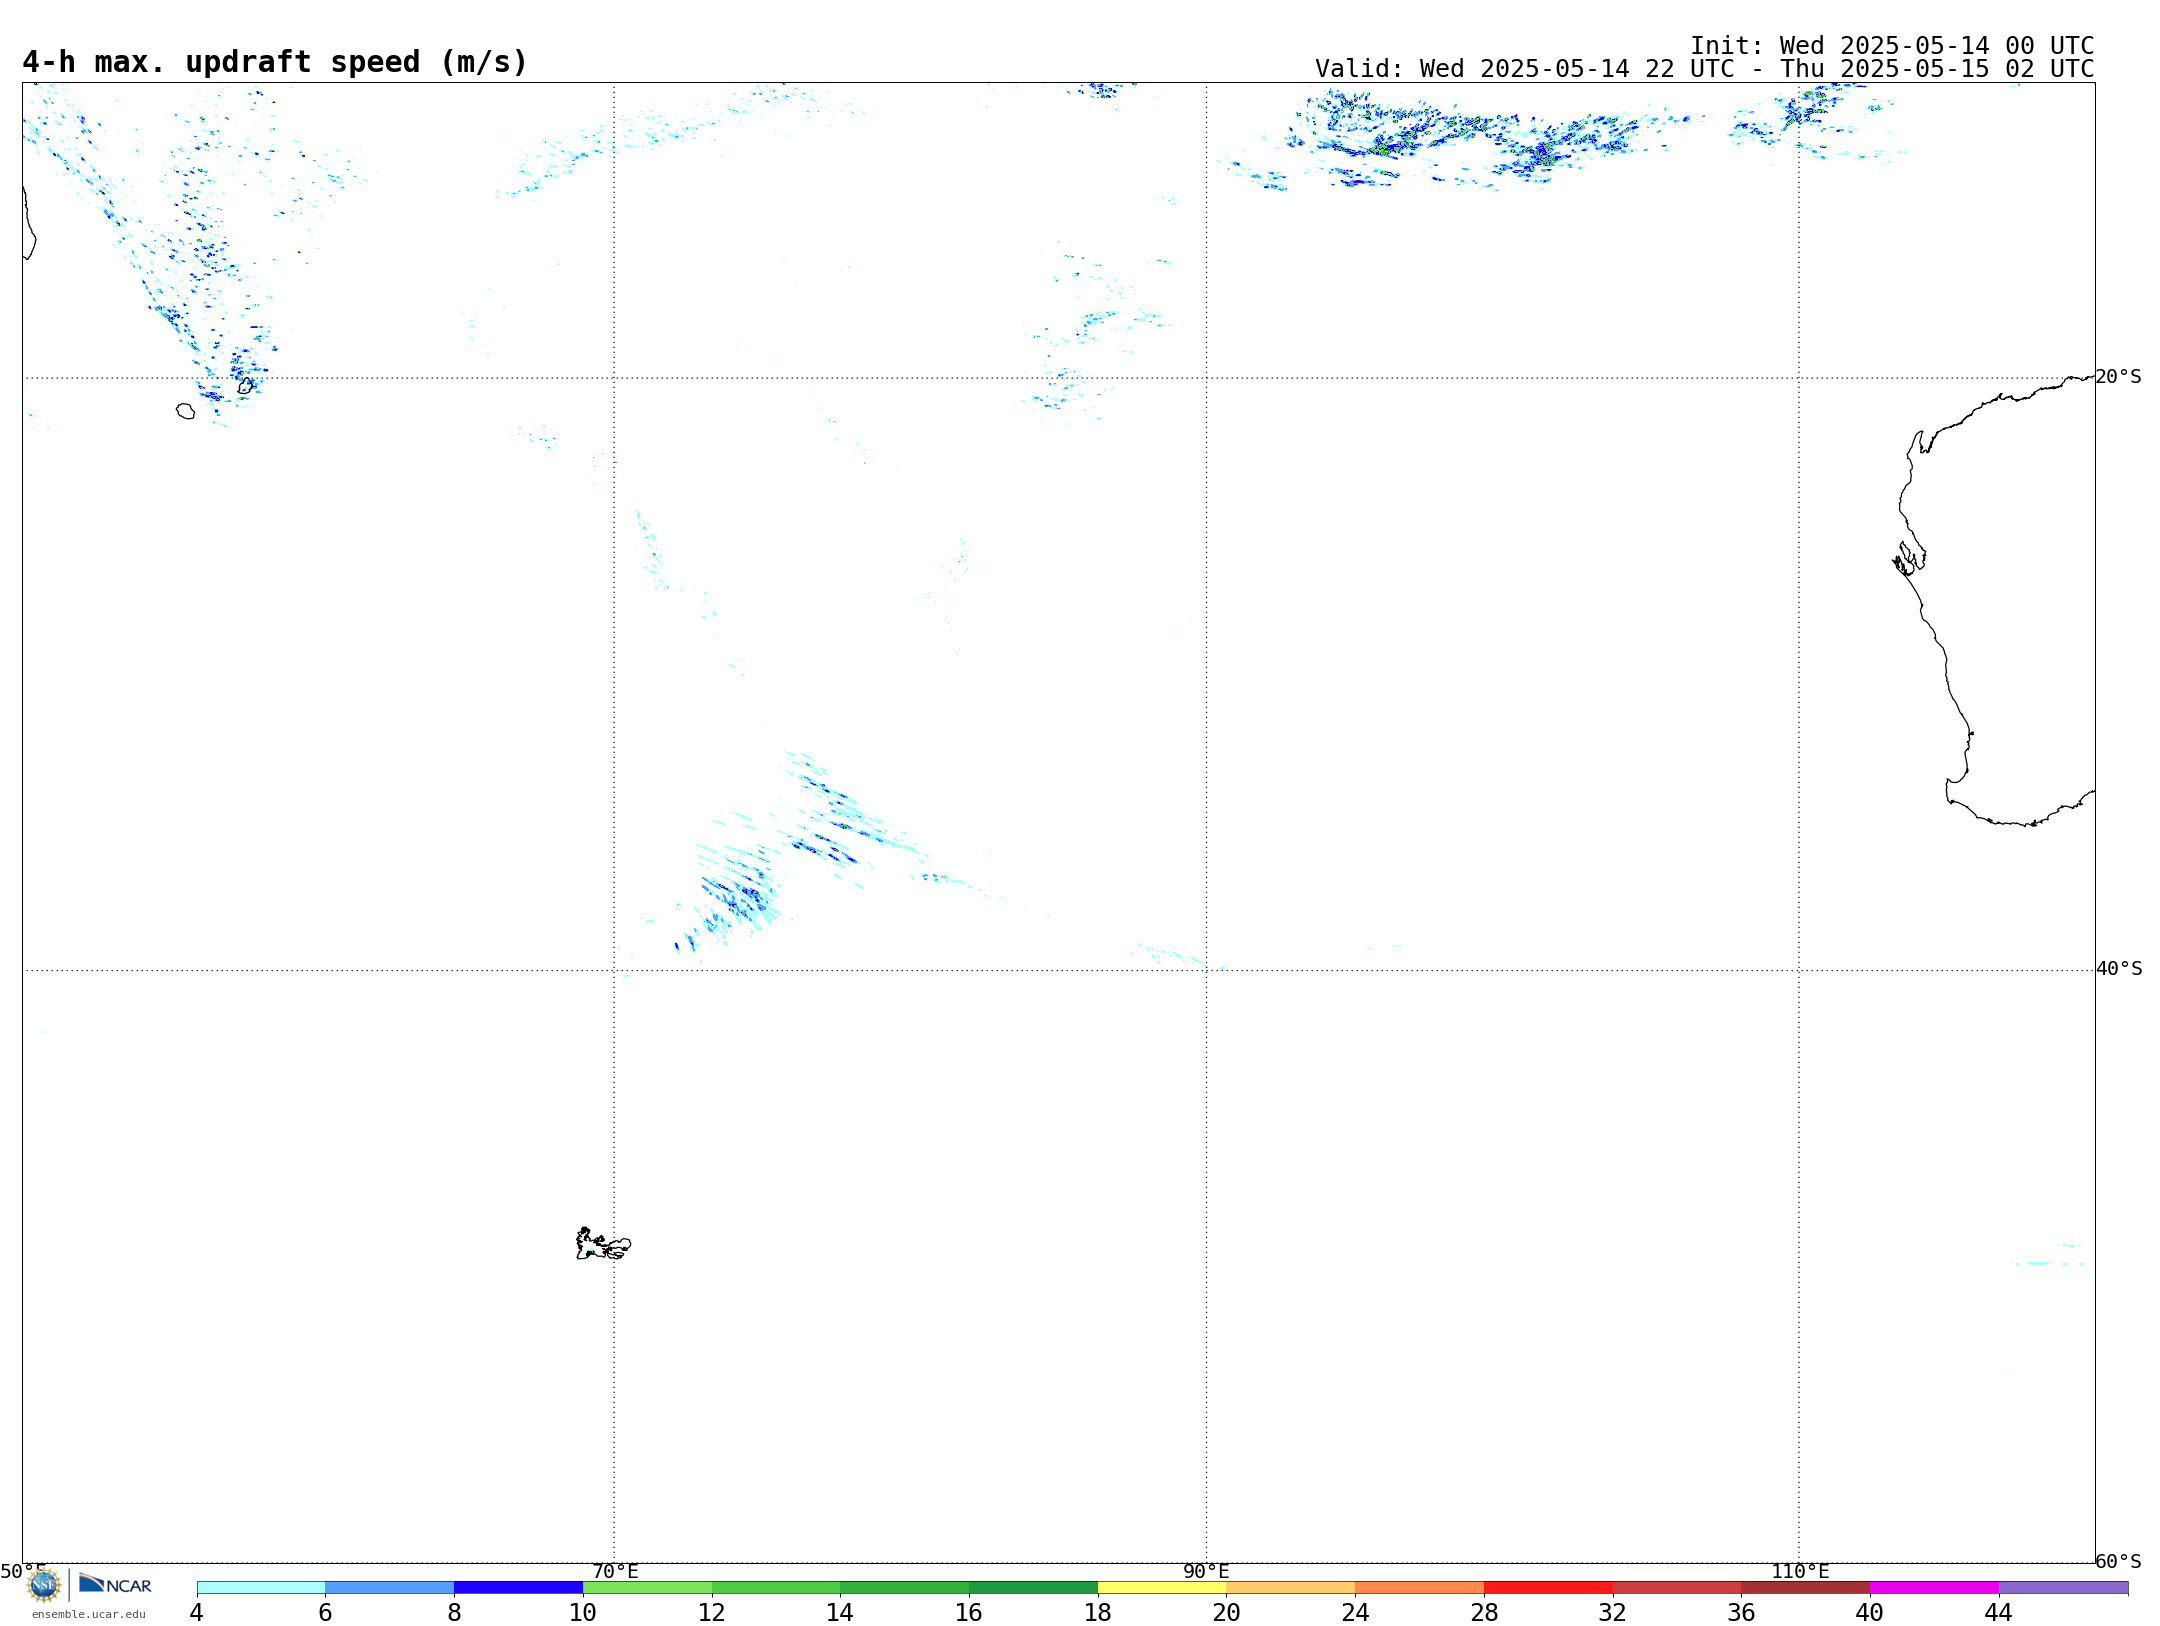Screen dimensions: 2160x1626
Task: Click the Réunion island outline
Action: 185,411
